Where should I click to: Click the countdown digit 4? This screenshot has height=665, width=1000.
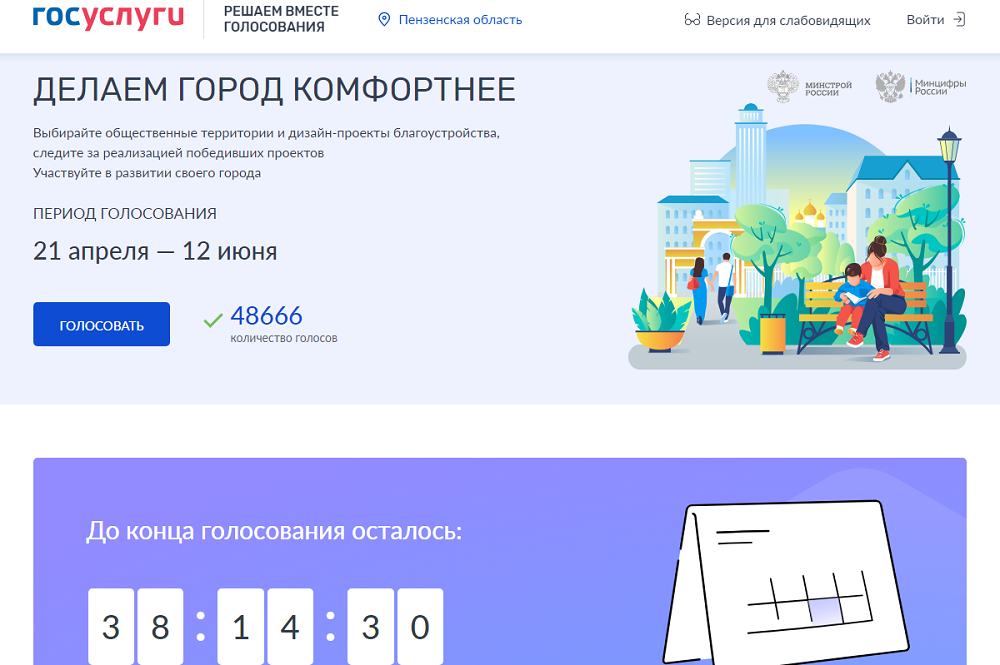pyautogui.click(x=290, y=627)
